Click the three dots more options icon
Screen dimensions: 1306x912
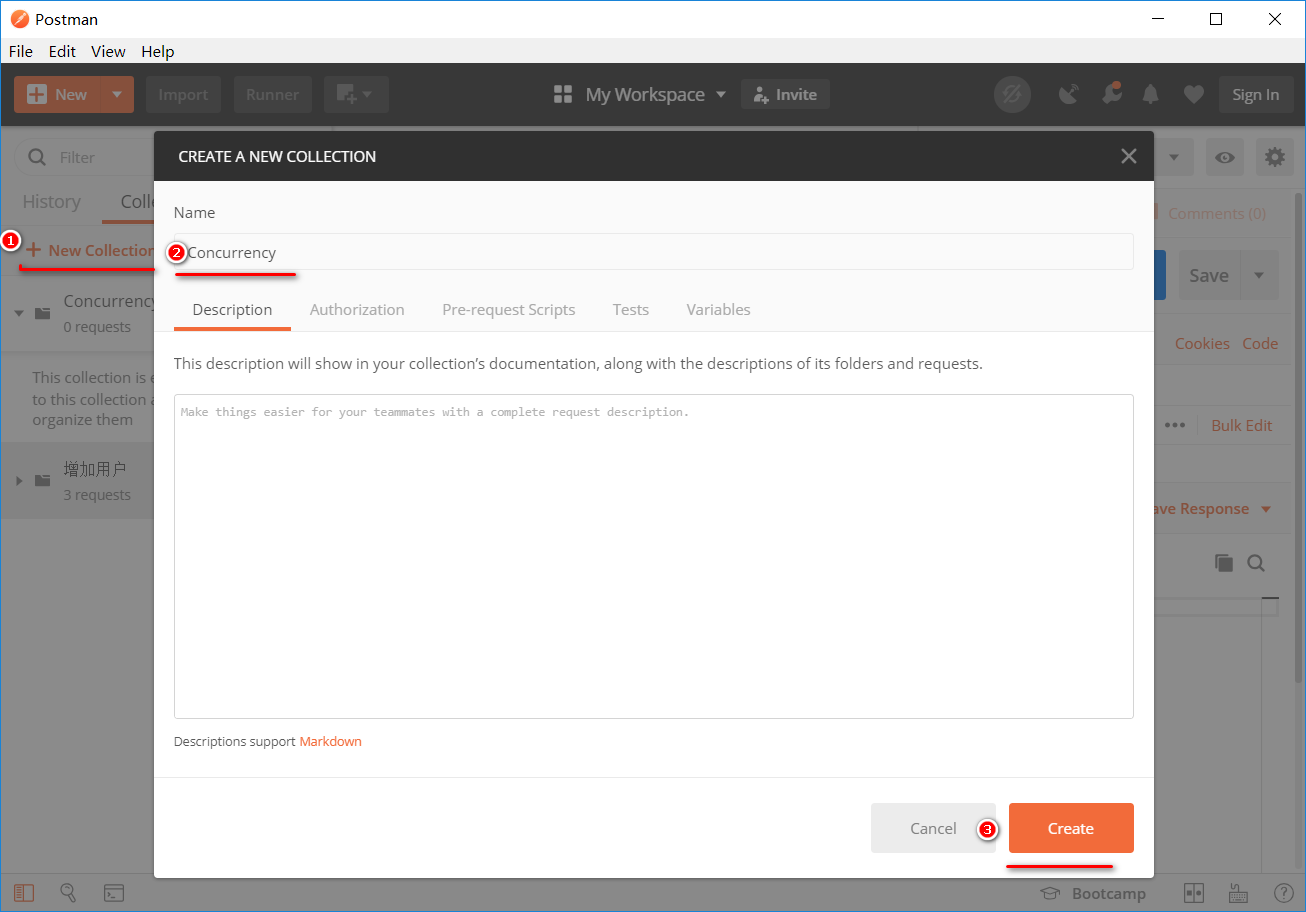[1176, 426]
